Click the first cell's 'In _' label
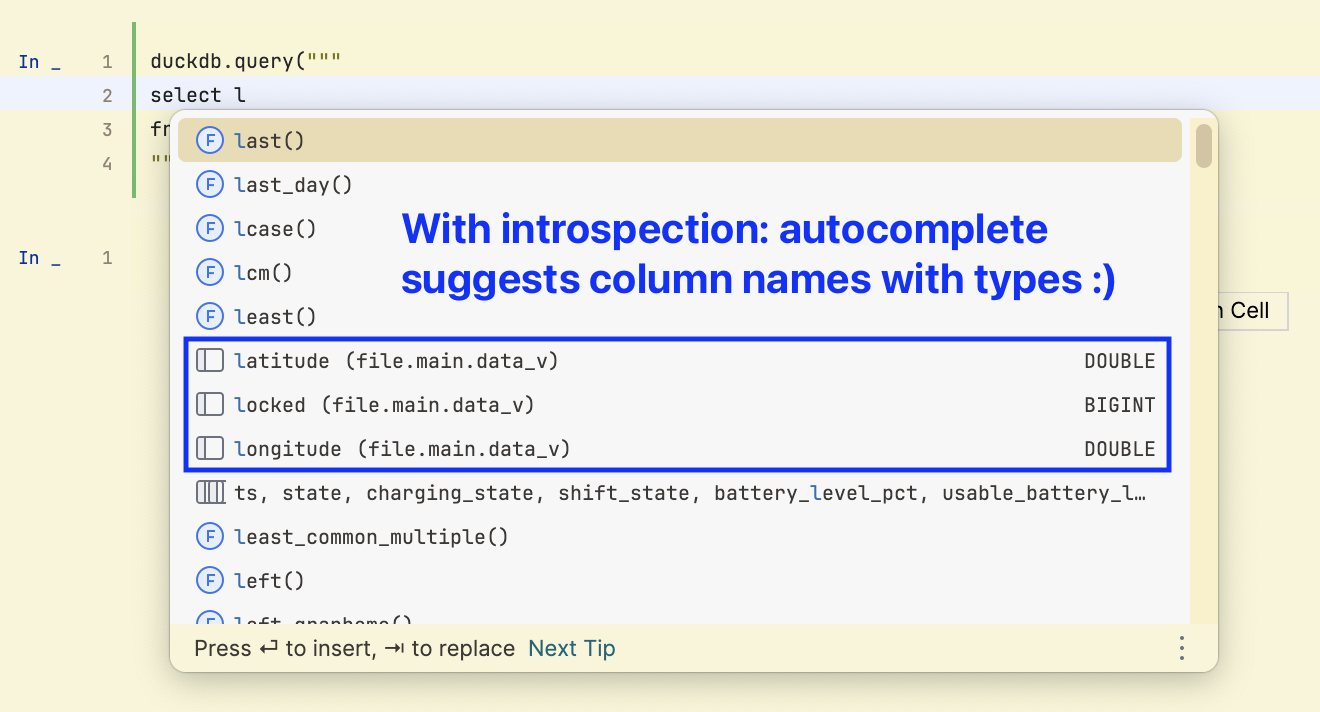1320x712 pixels. click(40, 62)
